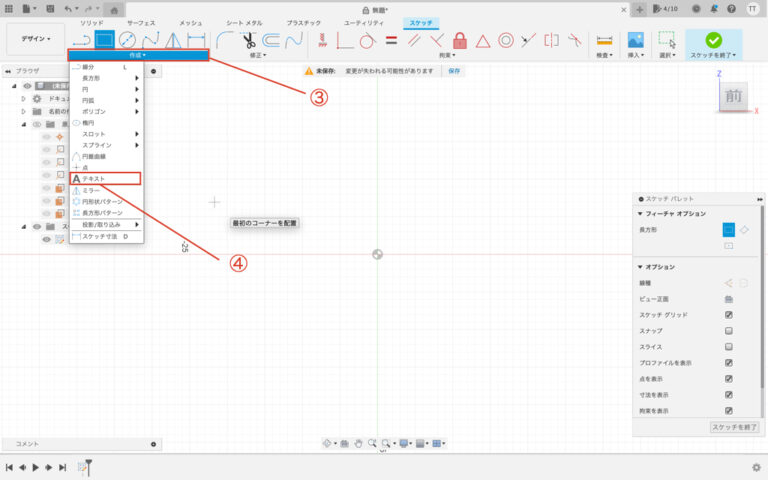Click the settings gear at bottom right
768x480 pixels.
pyautogui.click(x=756, y=467)
